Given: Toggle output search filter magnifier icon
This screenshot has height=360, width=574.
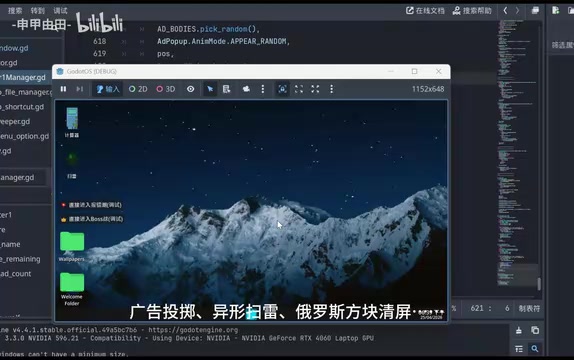Looking at the screenshot, I should 535,349.
